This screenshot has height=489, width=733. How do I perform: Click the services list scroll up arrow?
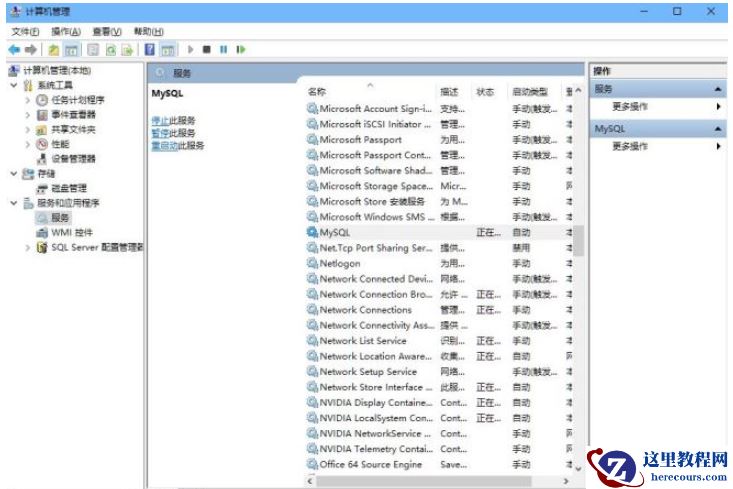pos(579,91)
